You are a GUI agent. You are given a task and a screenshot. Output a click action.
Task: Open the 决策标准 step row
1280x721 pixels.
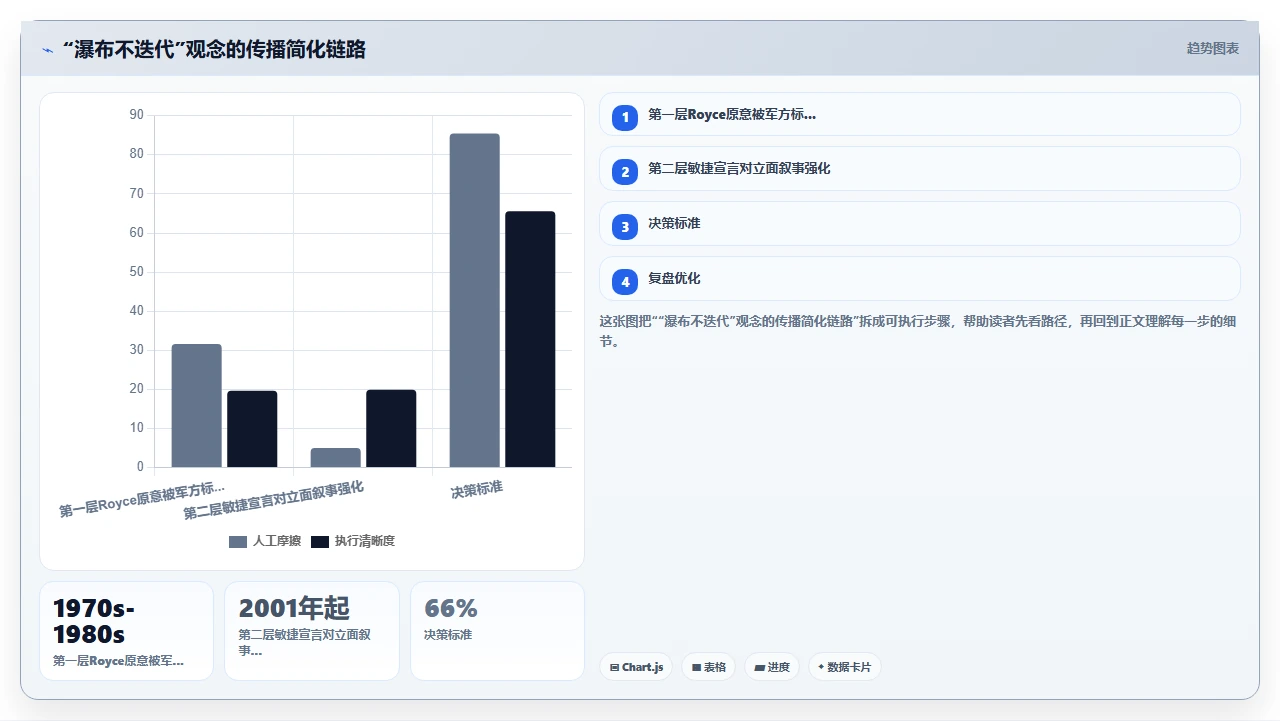pyautogui.click(x=919, y=224)
